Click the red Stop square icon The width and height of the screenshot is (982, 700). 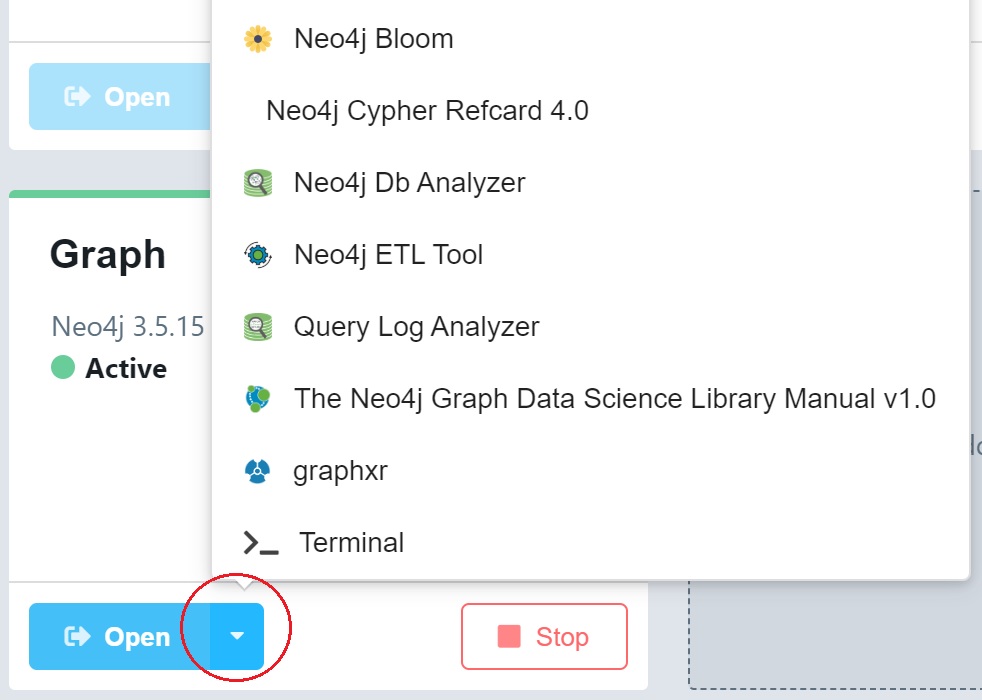pos(509,636)
